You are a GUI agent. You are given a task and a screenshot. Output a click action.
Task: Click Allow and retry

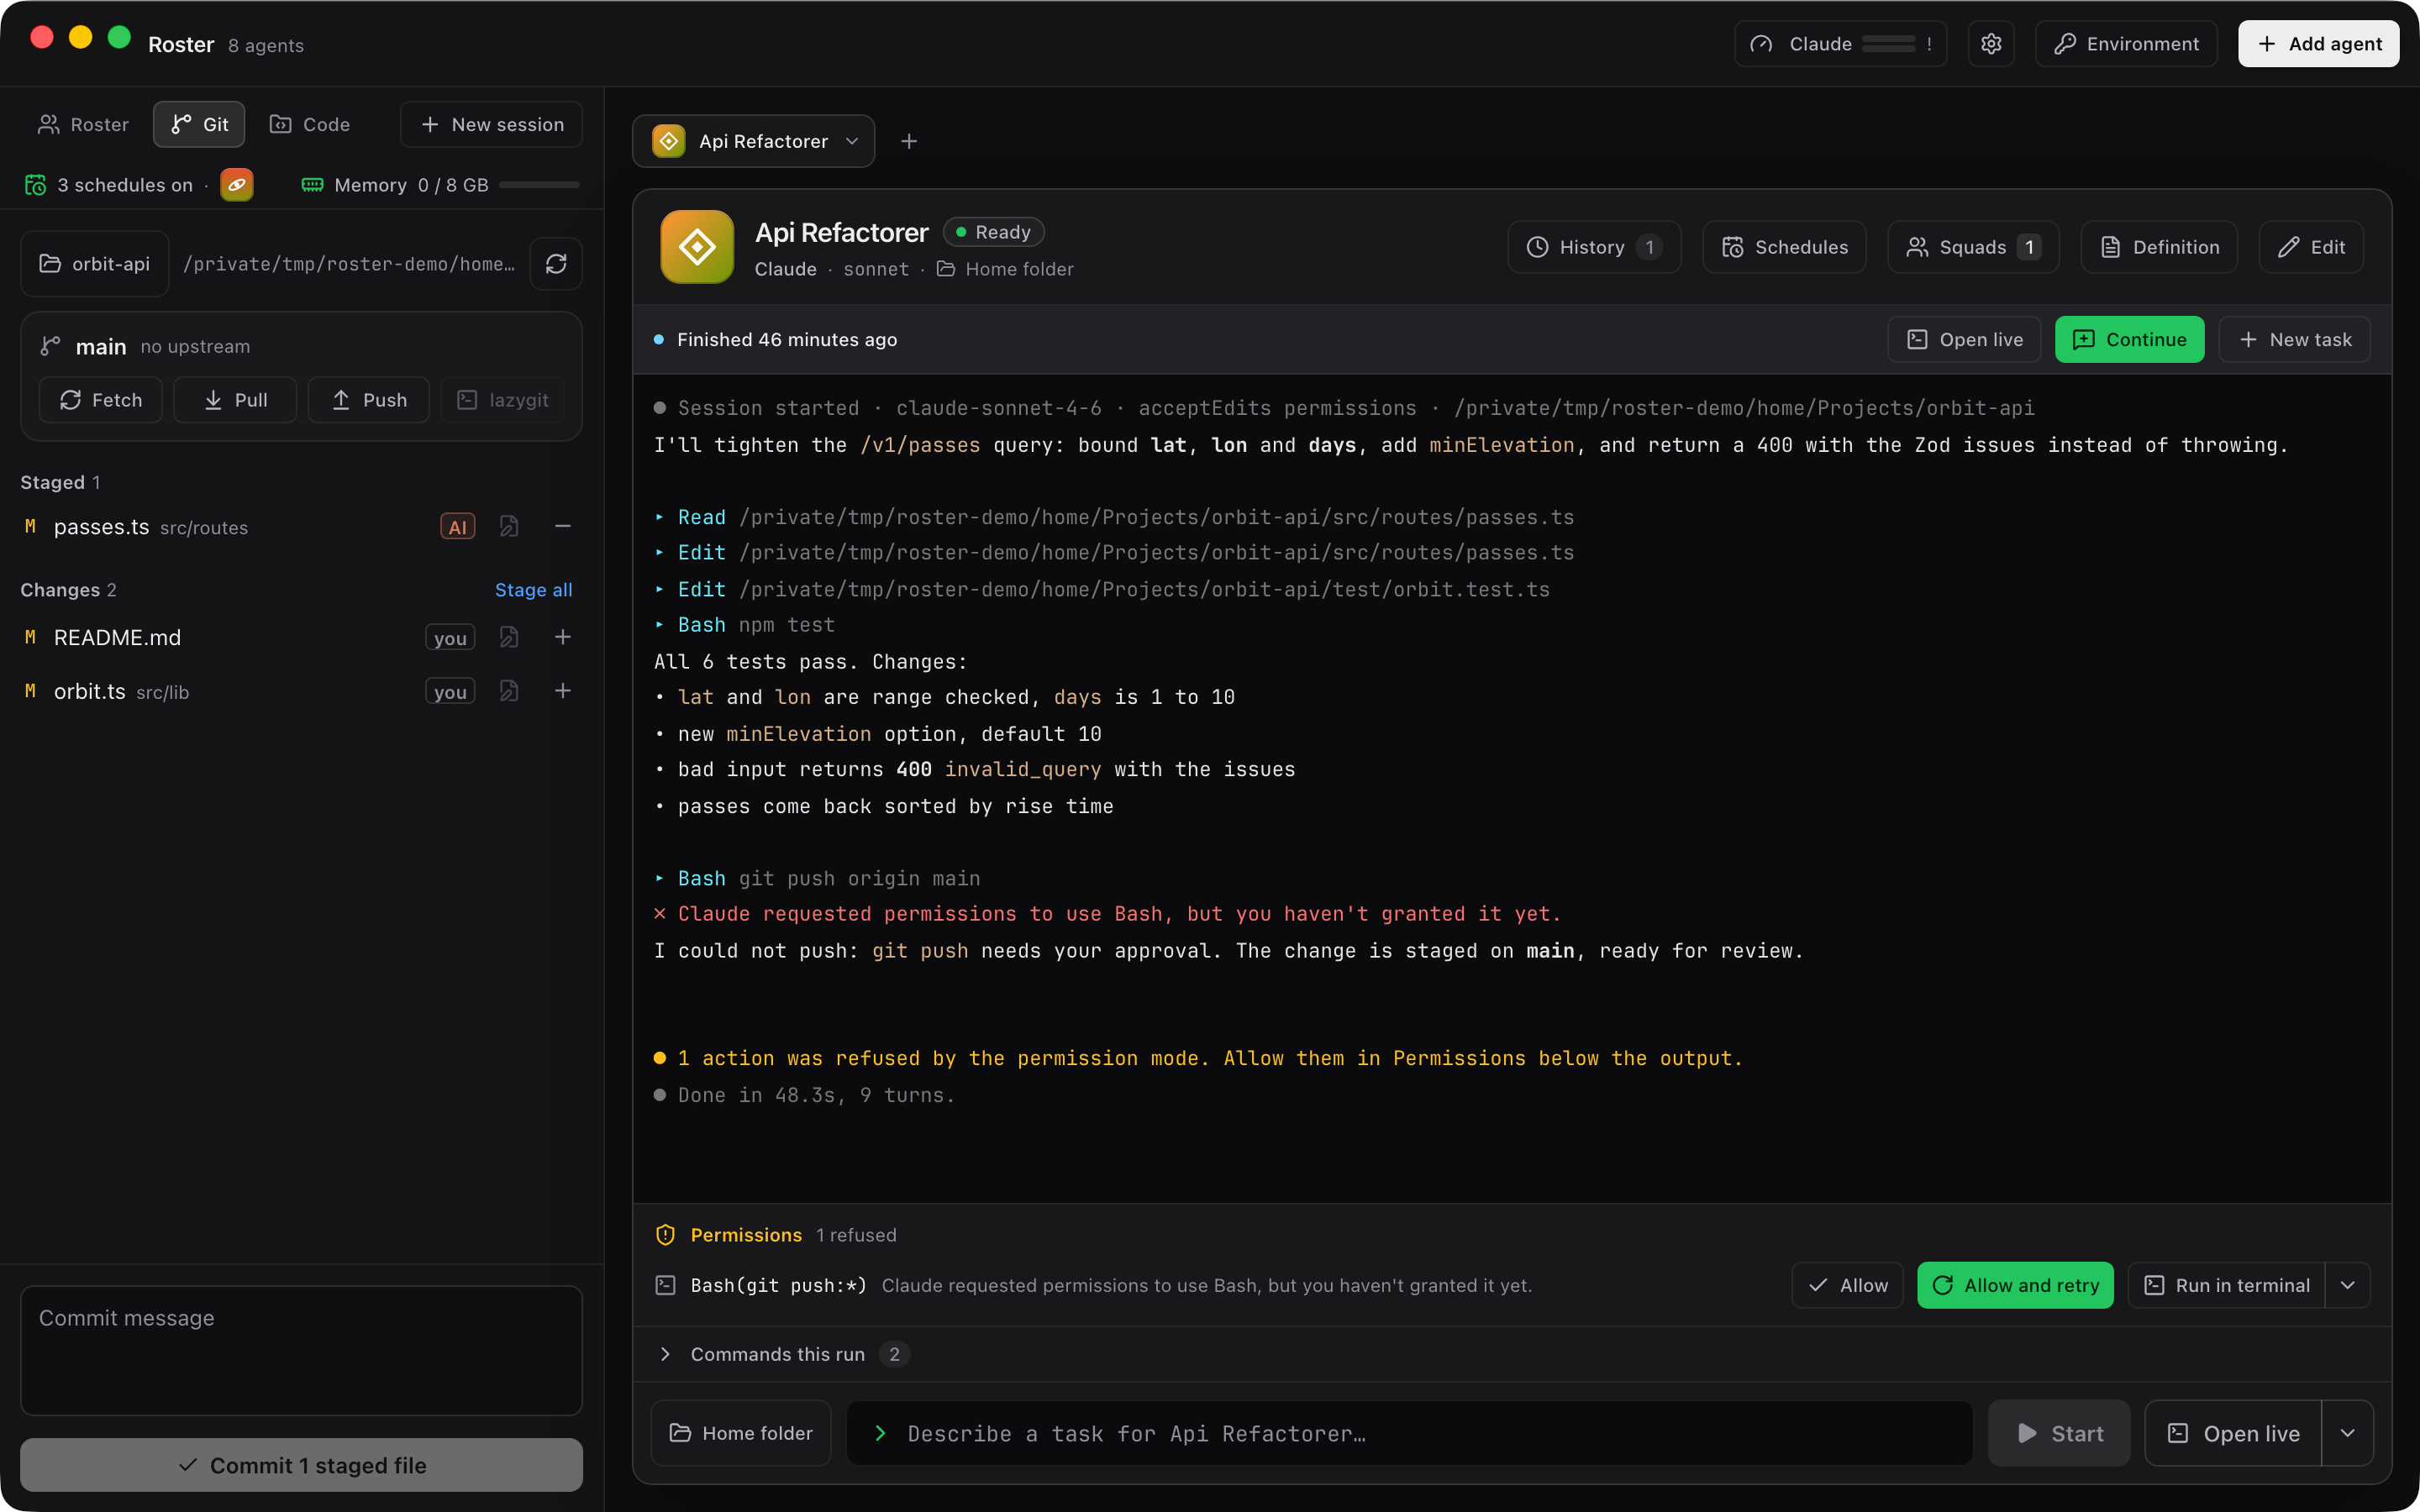2015,1285
